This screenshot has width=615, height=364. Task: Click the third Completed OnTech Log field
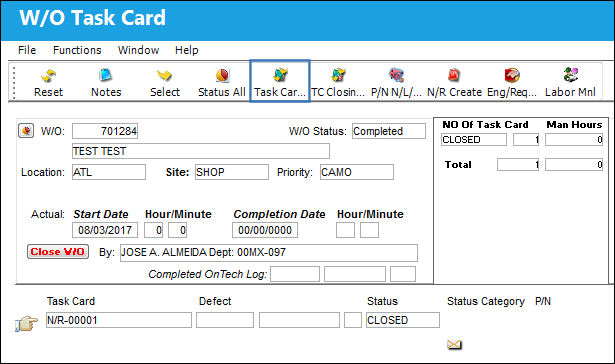coord(403,274)
